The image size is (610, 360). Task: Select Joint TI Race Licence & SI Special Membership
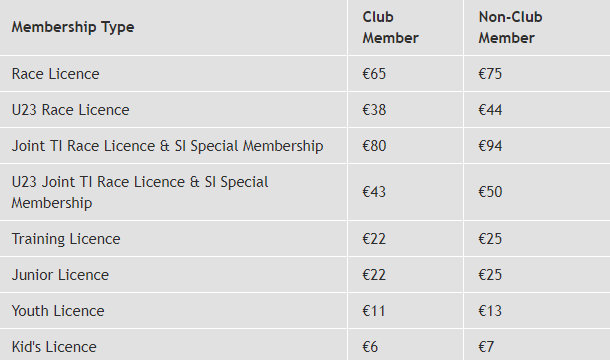click(167, 146)
